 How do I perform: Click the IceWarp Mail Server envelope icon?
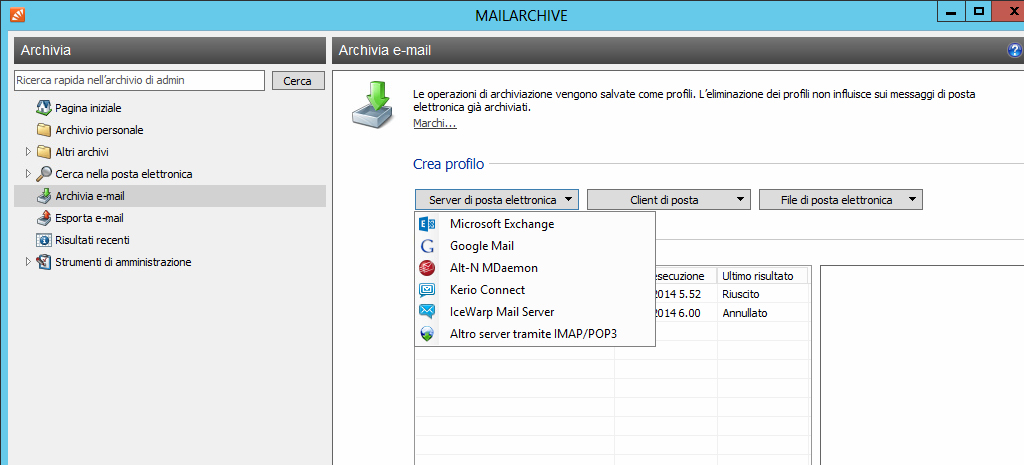click(427, 312)
